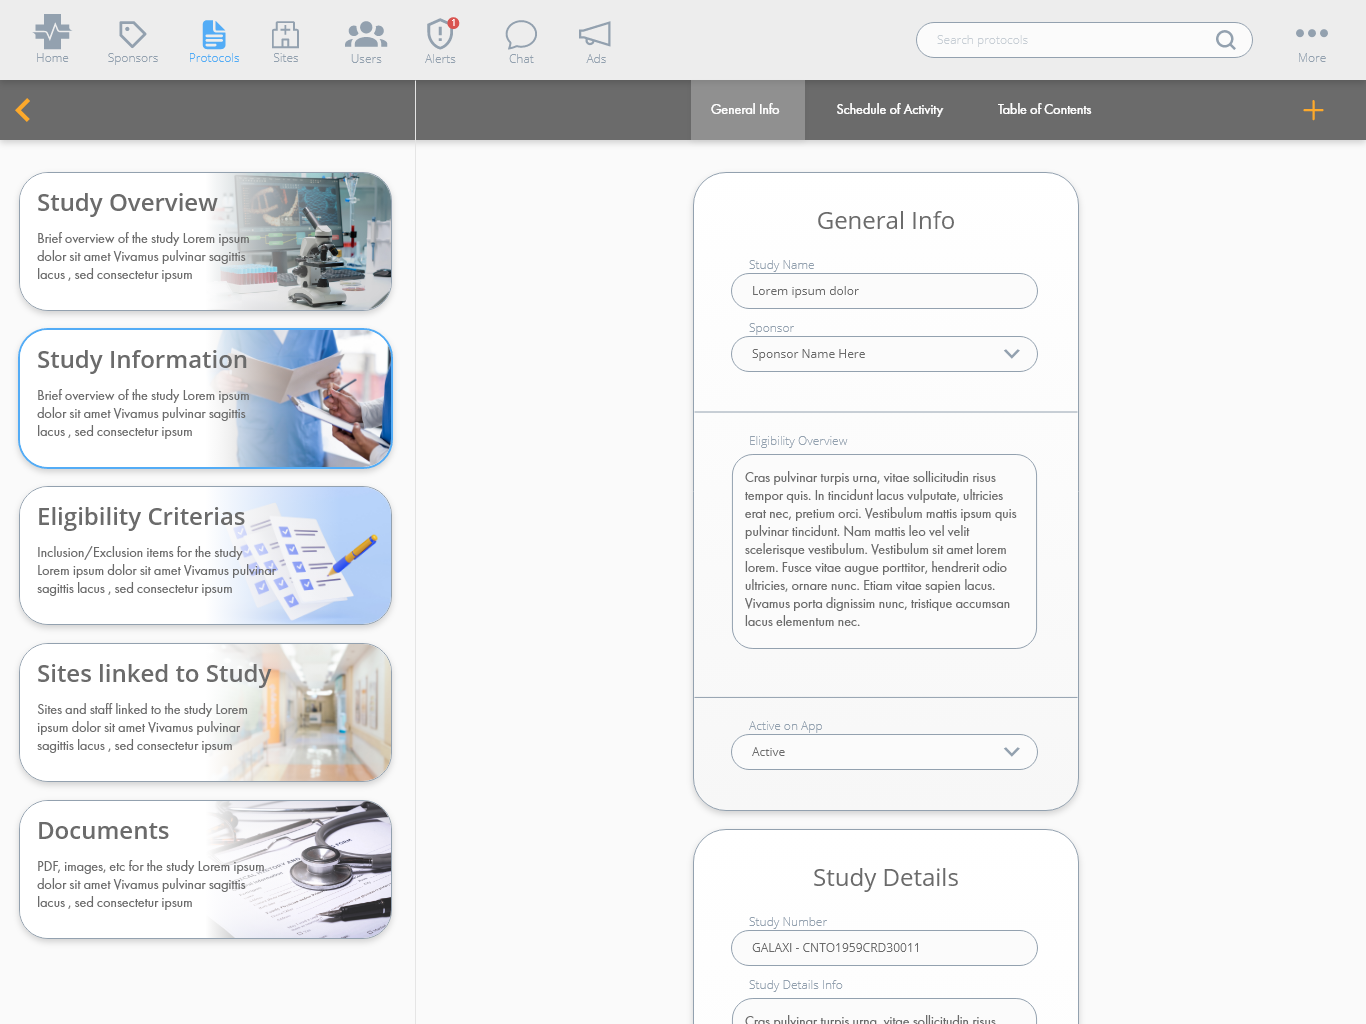Open the Chat bubble icon
The height and width of the screenshot is (1024, 1366).
pyautogui.click(x=521, y=35)
